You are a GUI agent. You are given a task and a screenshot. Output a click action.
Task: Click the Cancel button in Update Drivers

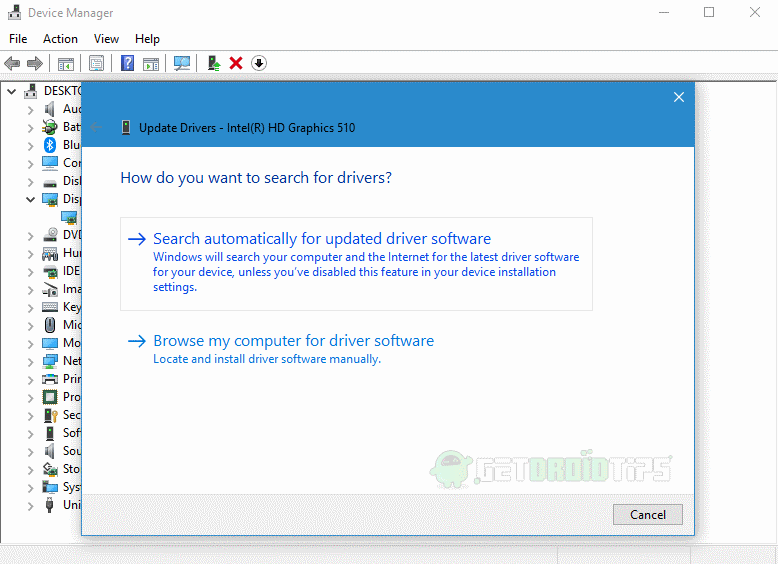pos(648,514)
